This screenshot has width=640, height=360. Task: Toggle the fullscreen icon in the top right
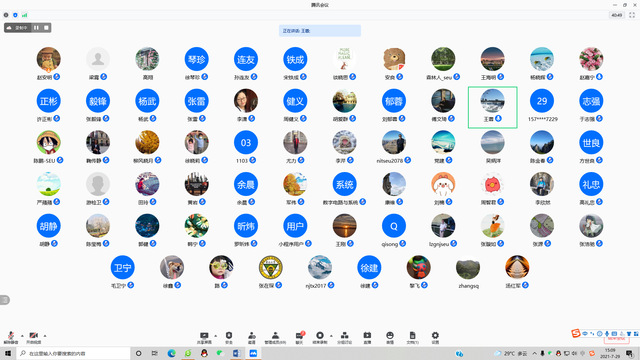tap(632, 15)
